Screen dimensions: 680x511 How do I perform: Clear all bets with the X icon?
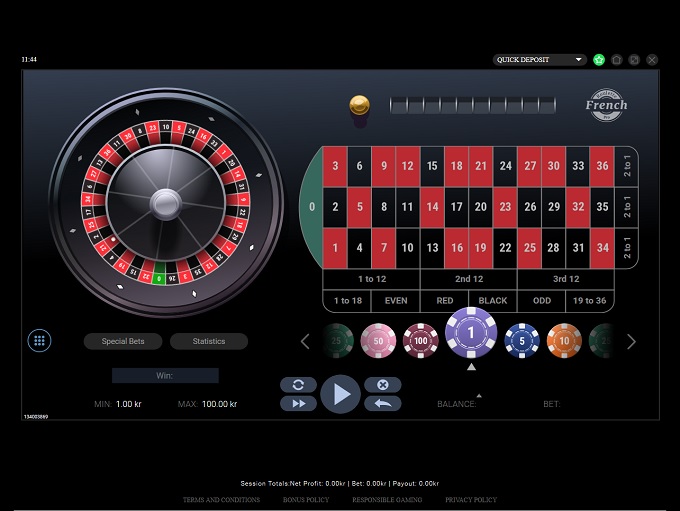pyautogui.click(x=382, y=385)
